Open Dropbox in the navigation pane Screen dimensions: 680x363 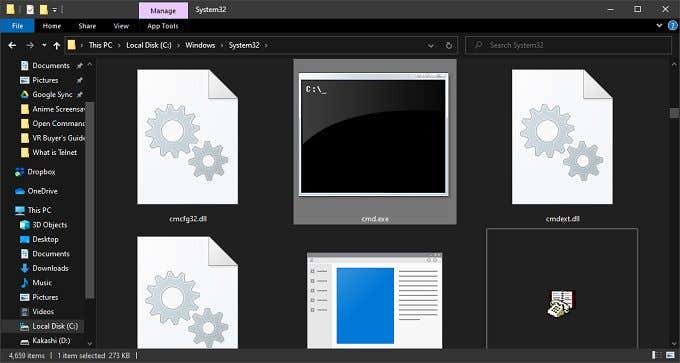coord(41,172)
